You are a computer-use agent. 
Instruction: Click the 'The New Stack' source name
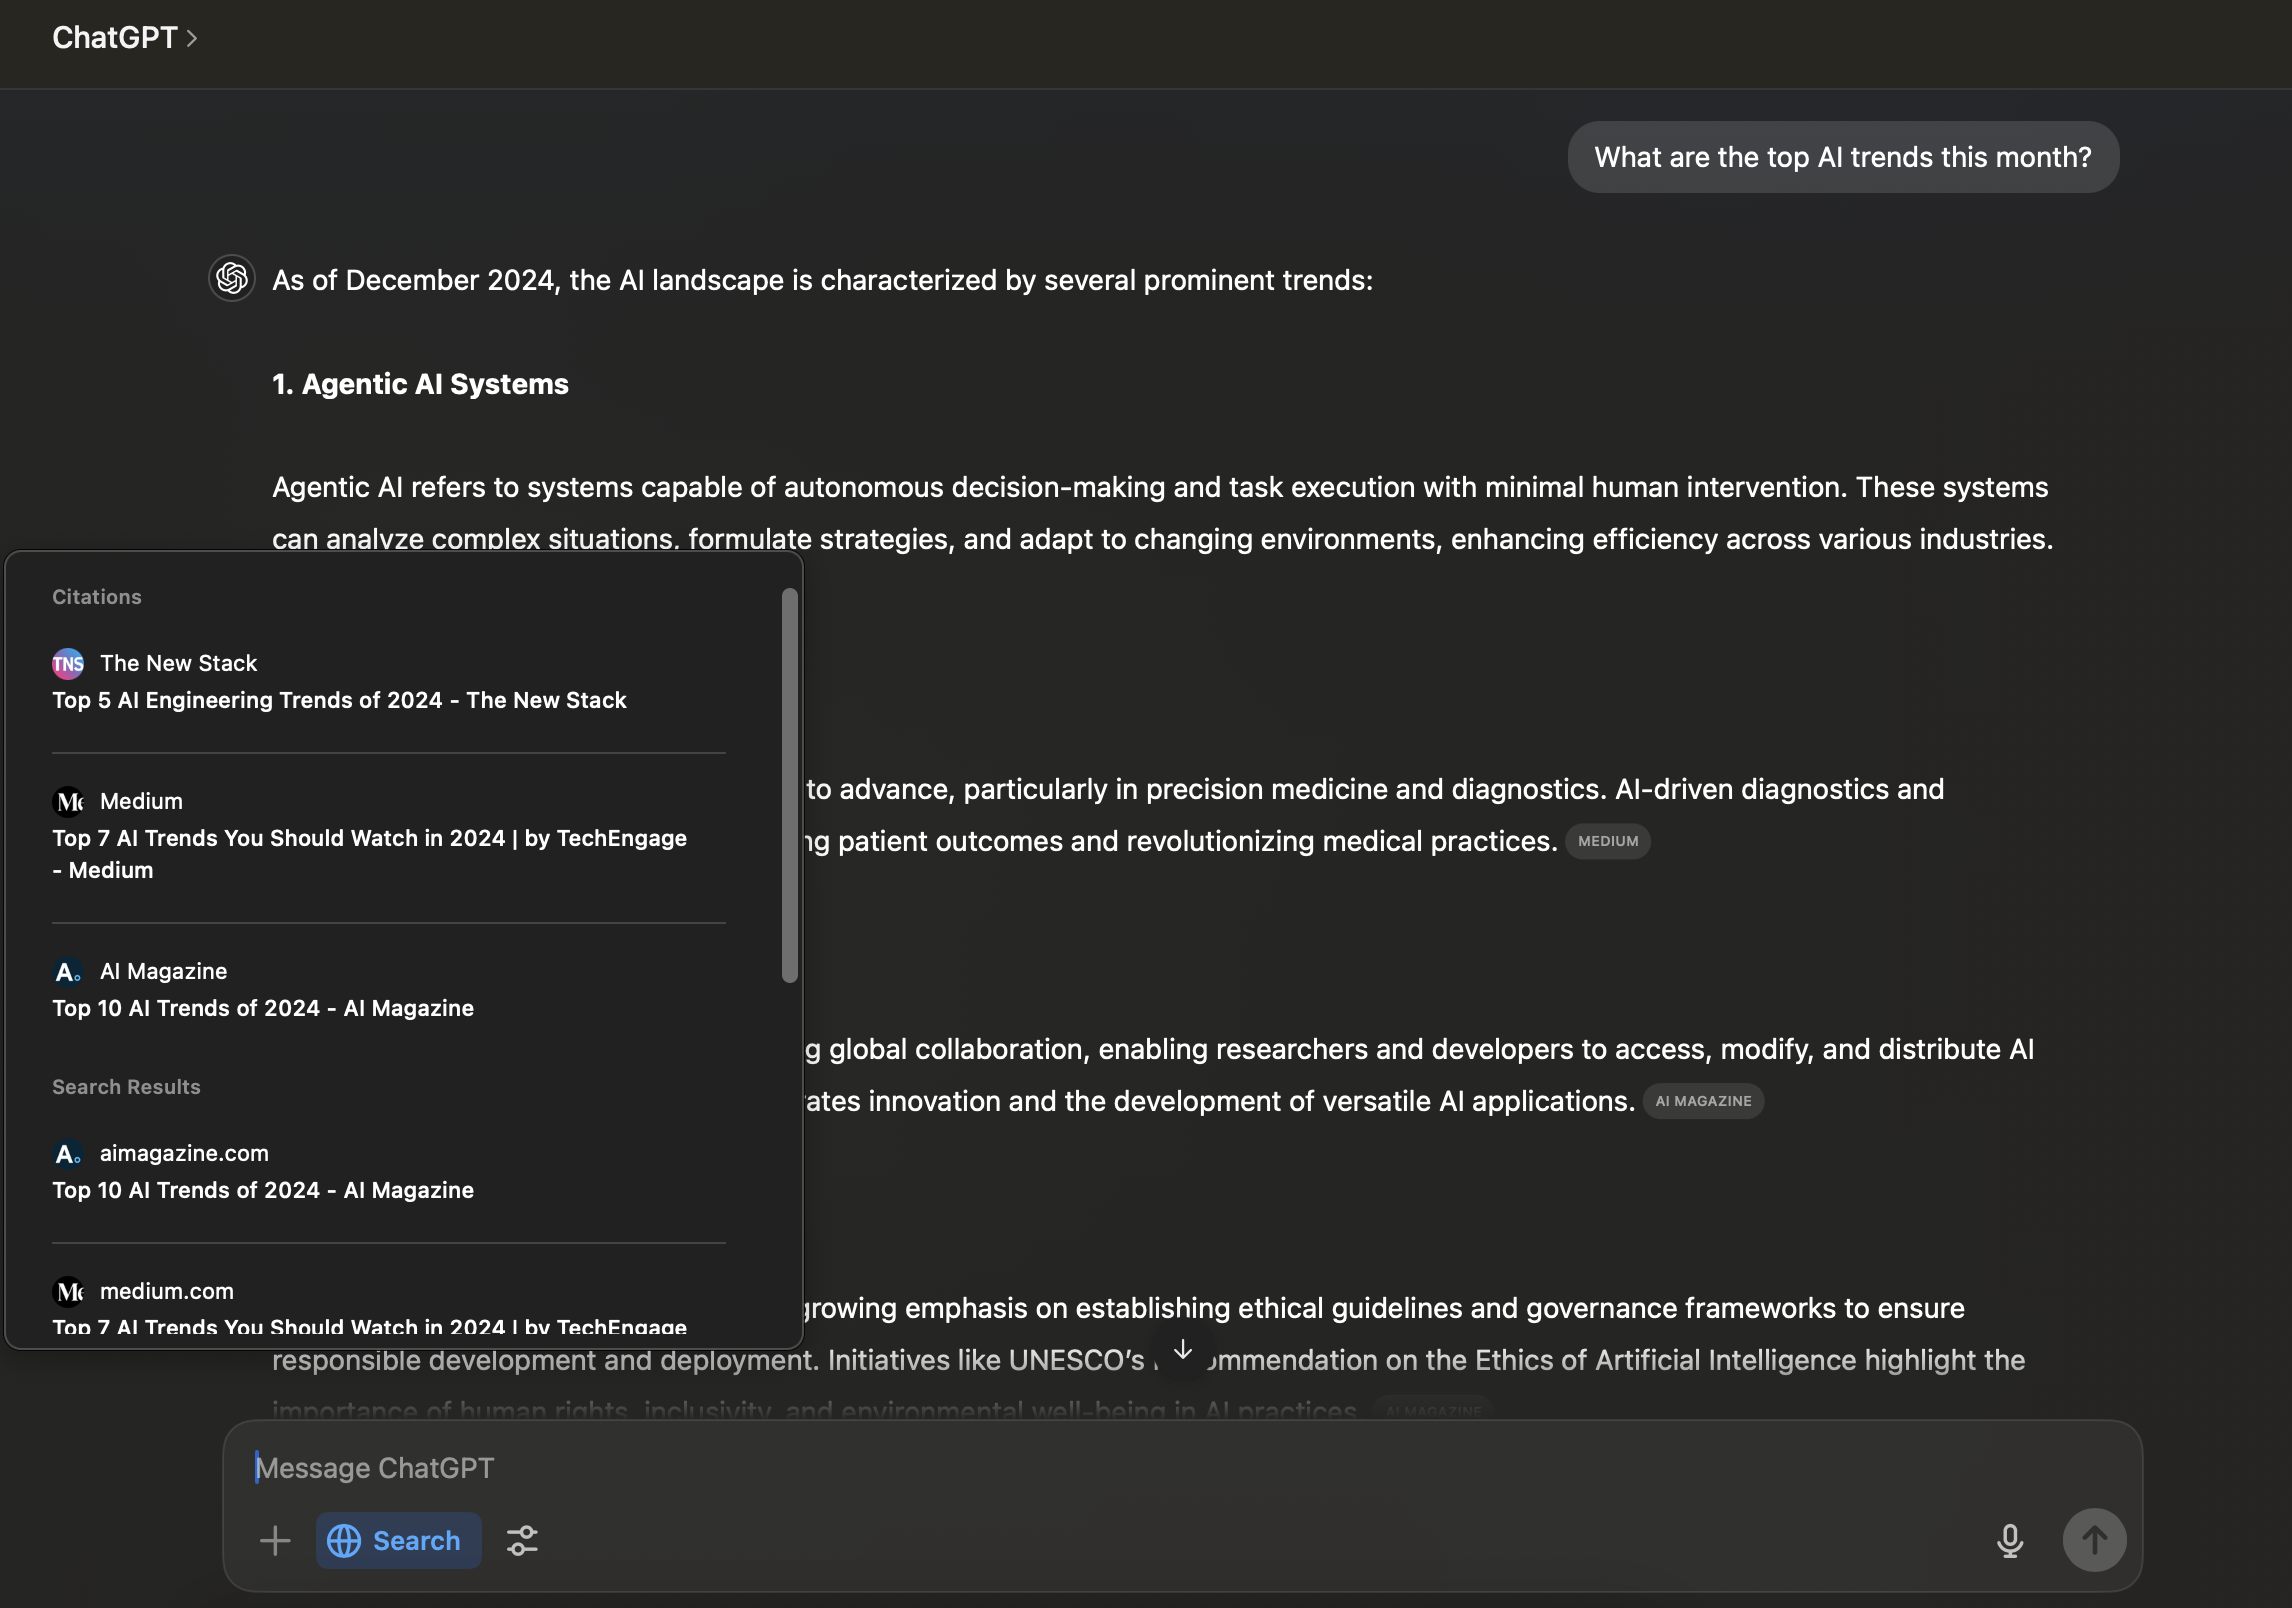(179, 663)
